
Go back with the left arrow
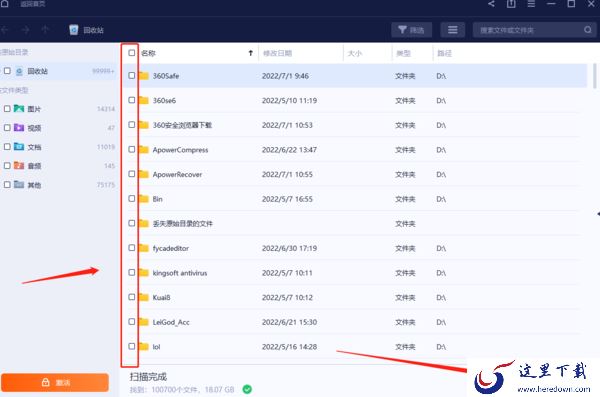pyautogui.click(x=5, y=29)
